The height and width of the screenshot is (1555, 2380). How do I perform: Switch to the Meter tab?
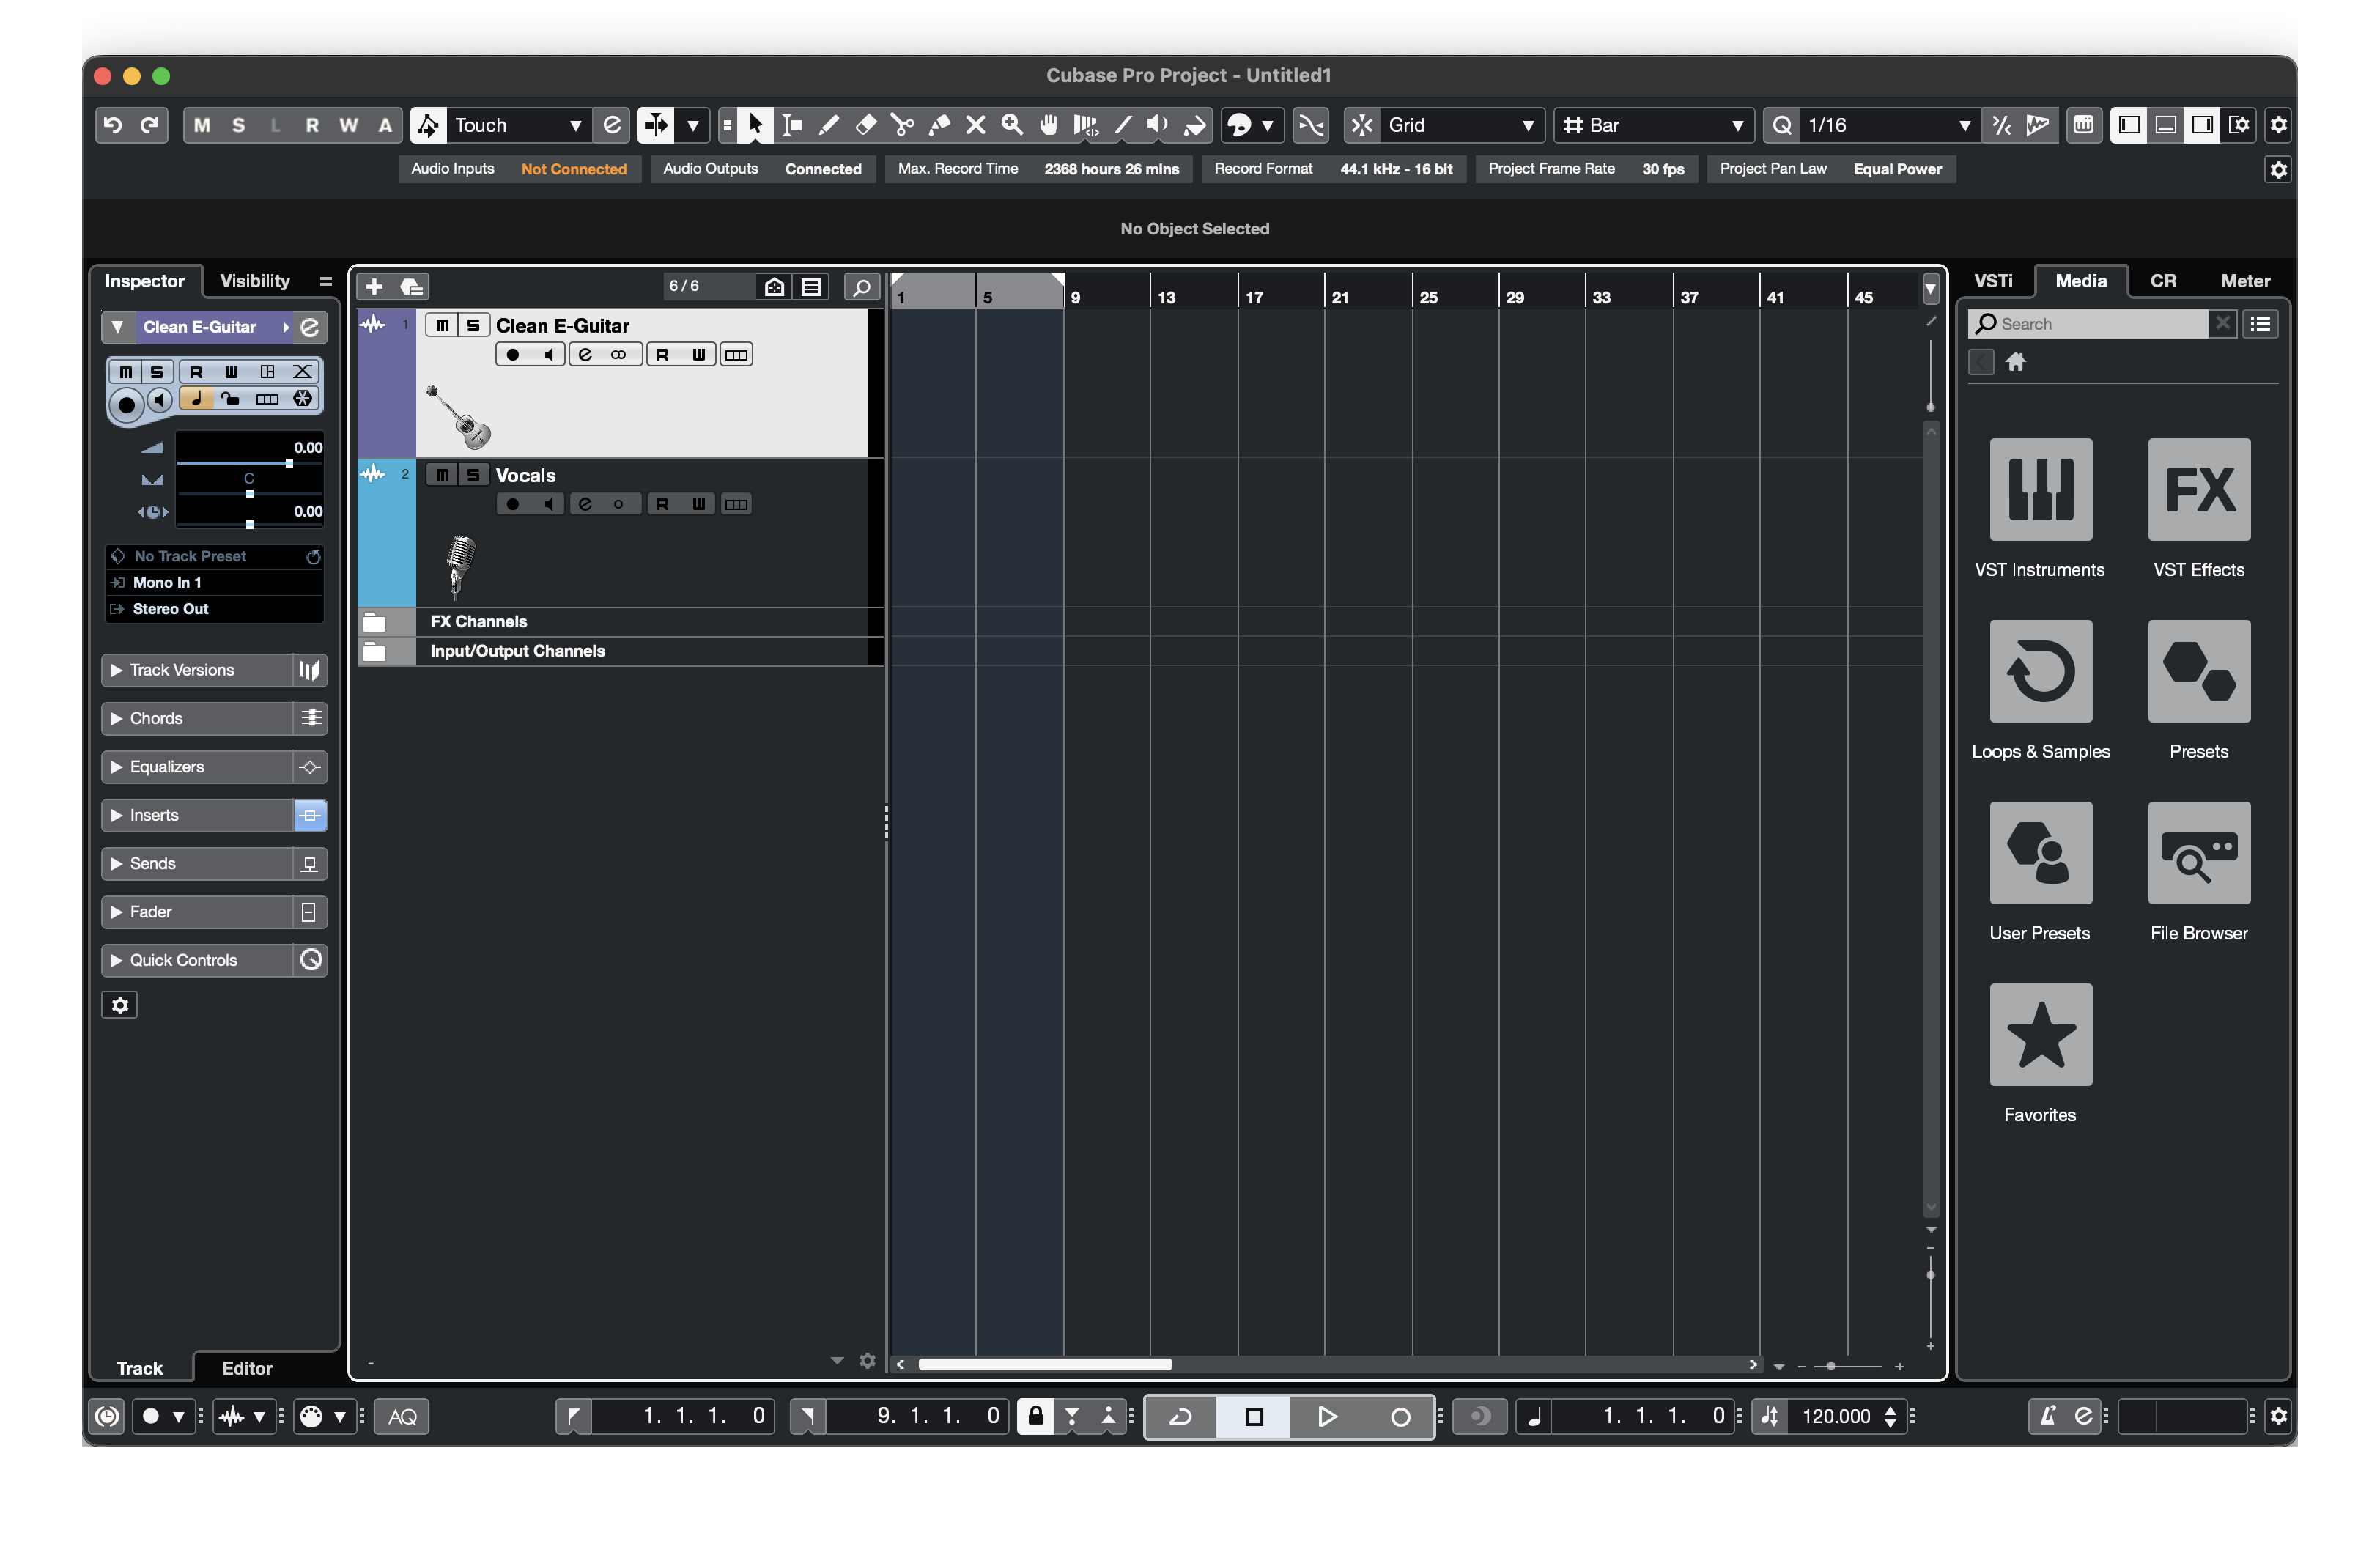(2245, 281)
